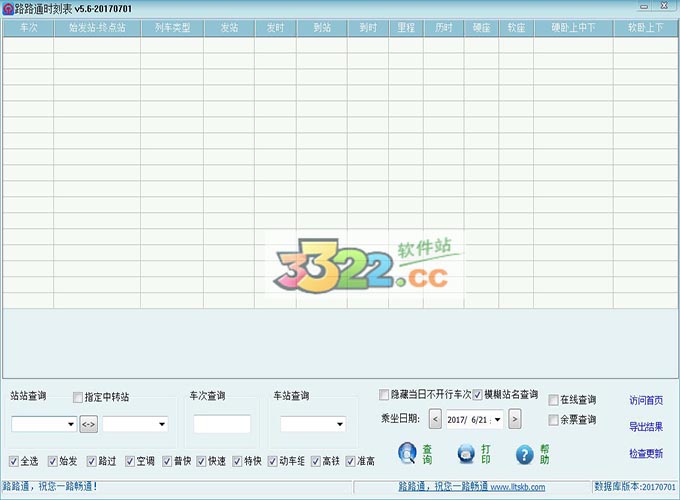The image size is (680, 500).
Task: Click 硬座 column header
Action: [481, 28]
